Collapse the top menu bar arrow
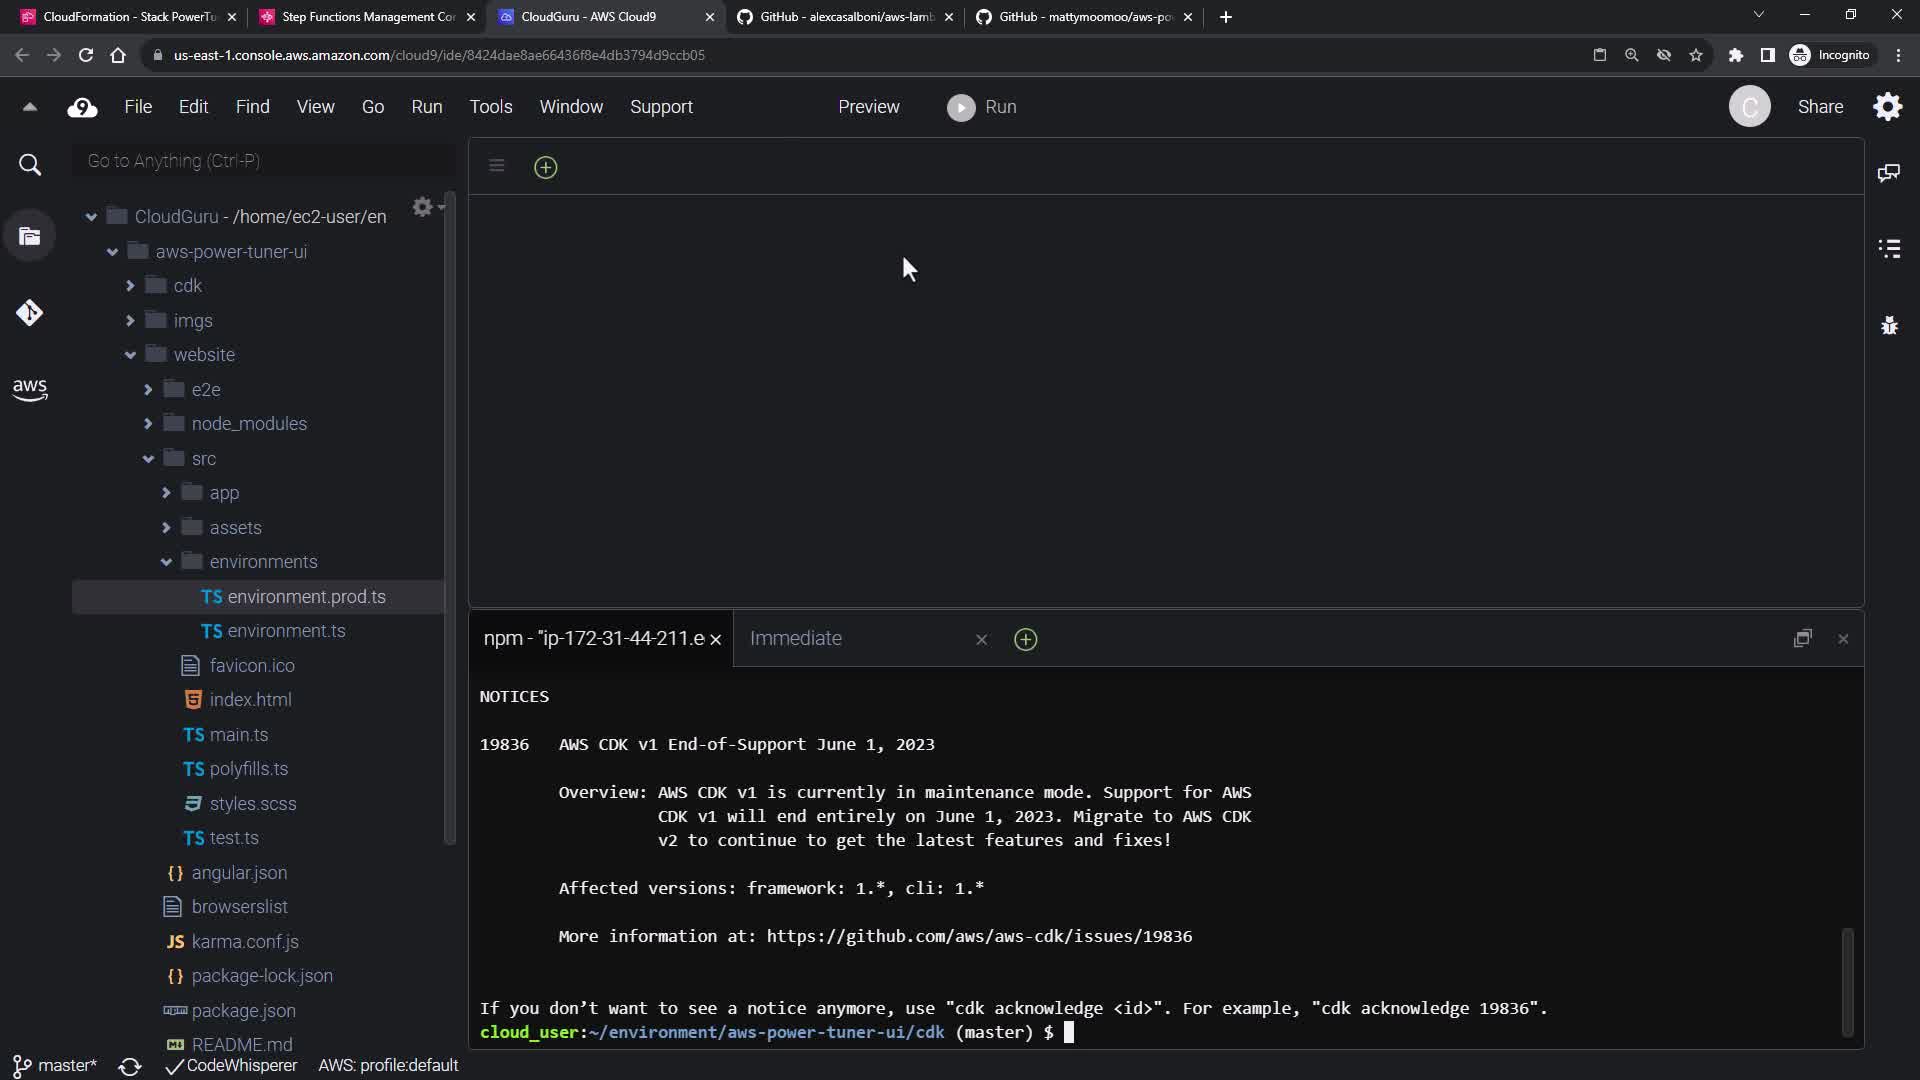 [29, 107]
